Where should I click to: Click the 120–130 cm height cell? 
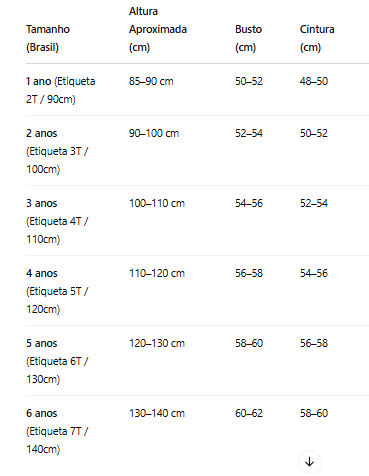[157, 343]
